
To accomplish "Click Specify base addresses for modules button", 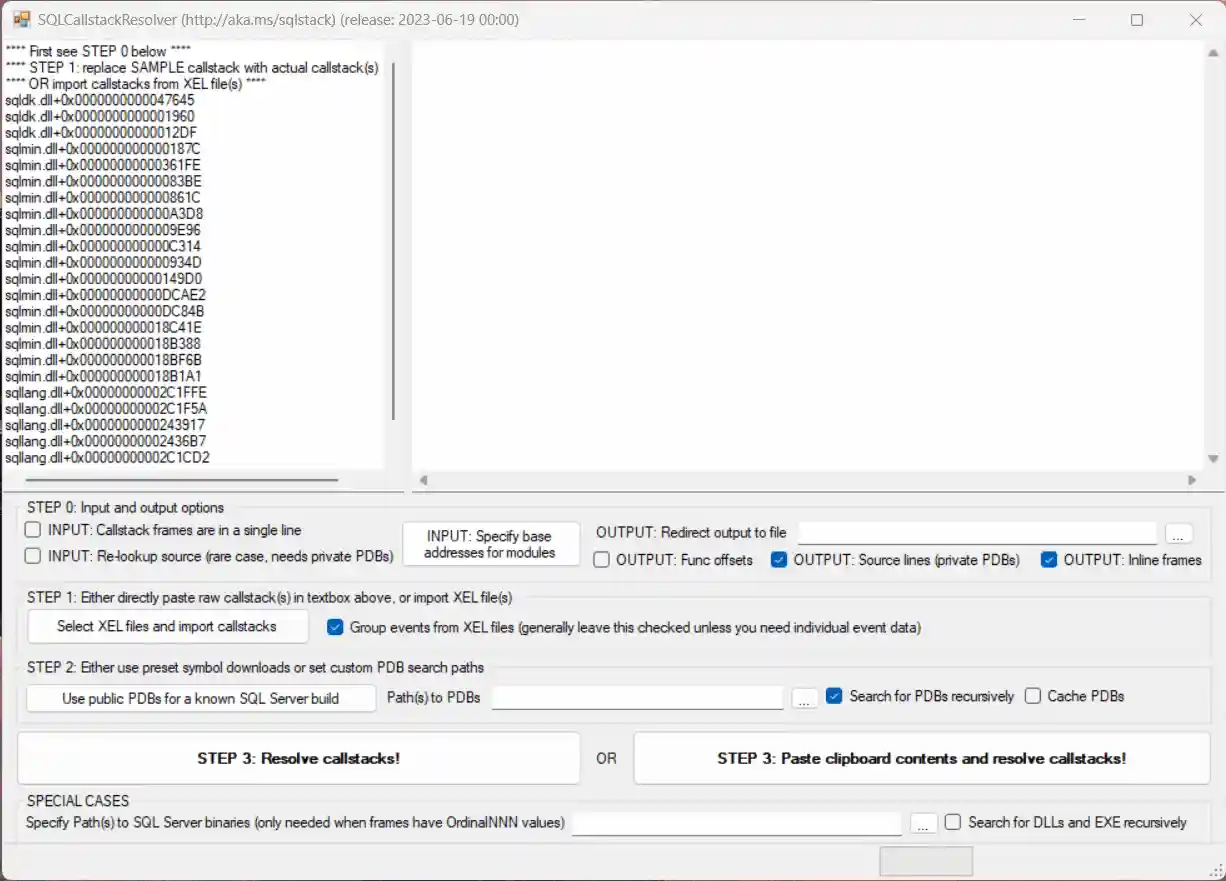I will tap(490, 544).
